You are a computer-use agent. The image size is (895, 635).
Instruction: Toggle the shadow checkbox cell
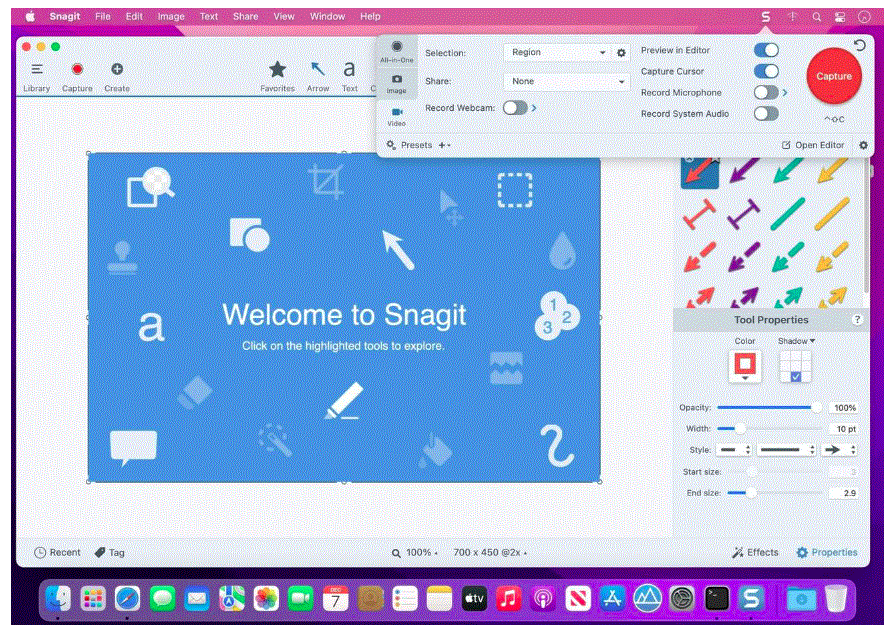click(796, 376)
